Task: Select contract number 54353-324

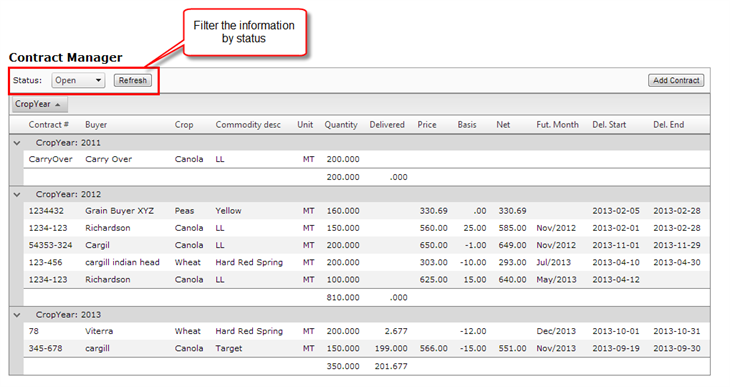Action: click(x=50, y=245)
